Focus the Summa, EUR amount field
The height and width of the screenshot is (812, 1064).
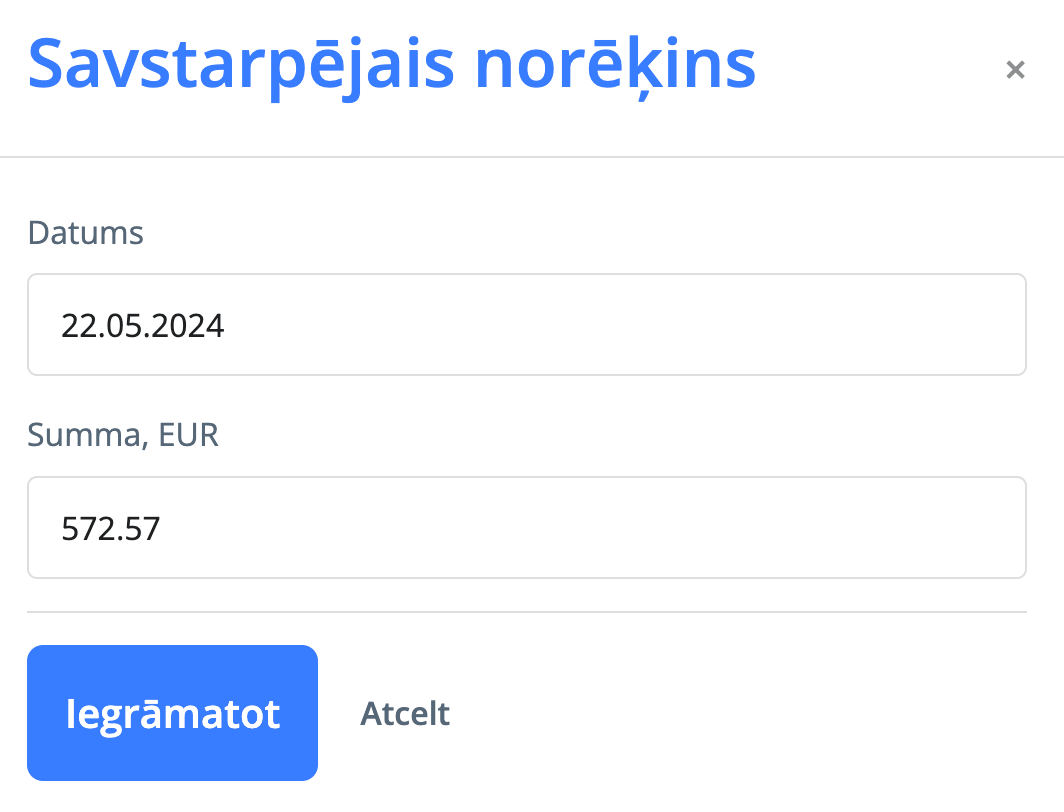(526, 527)
